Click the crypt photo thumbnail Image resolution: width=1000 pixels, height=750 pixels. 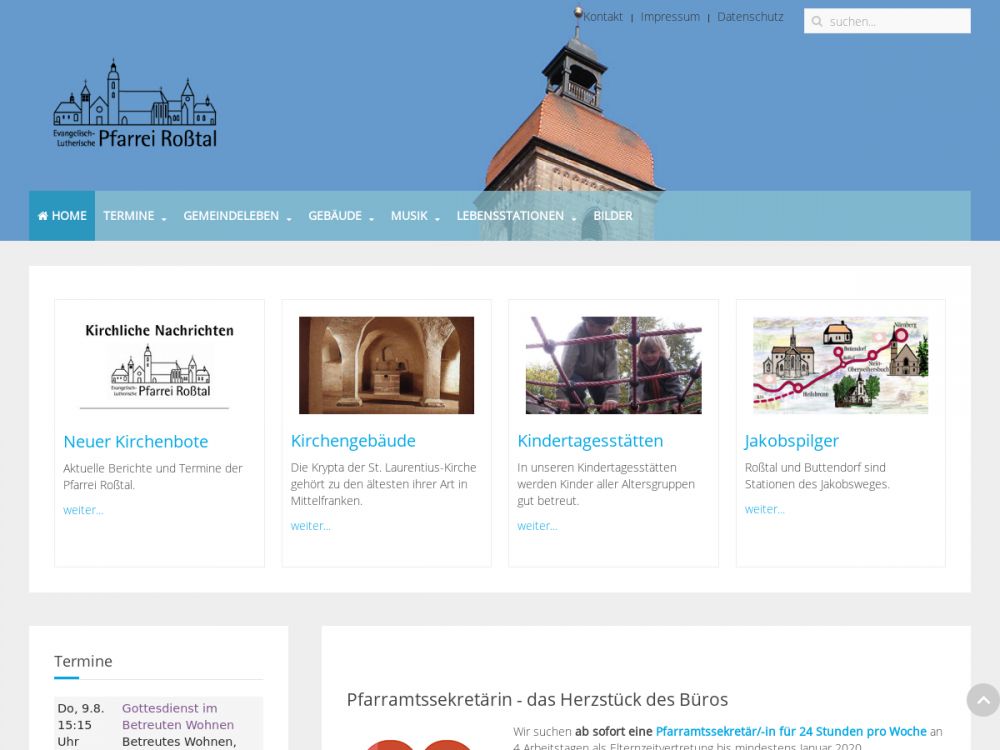click(x=386, y=365)
